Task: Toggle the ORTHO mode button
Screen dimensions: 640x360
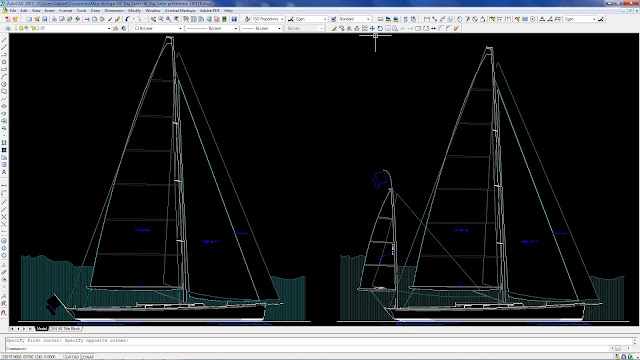Action: (x=72, y=357)
